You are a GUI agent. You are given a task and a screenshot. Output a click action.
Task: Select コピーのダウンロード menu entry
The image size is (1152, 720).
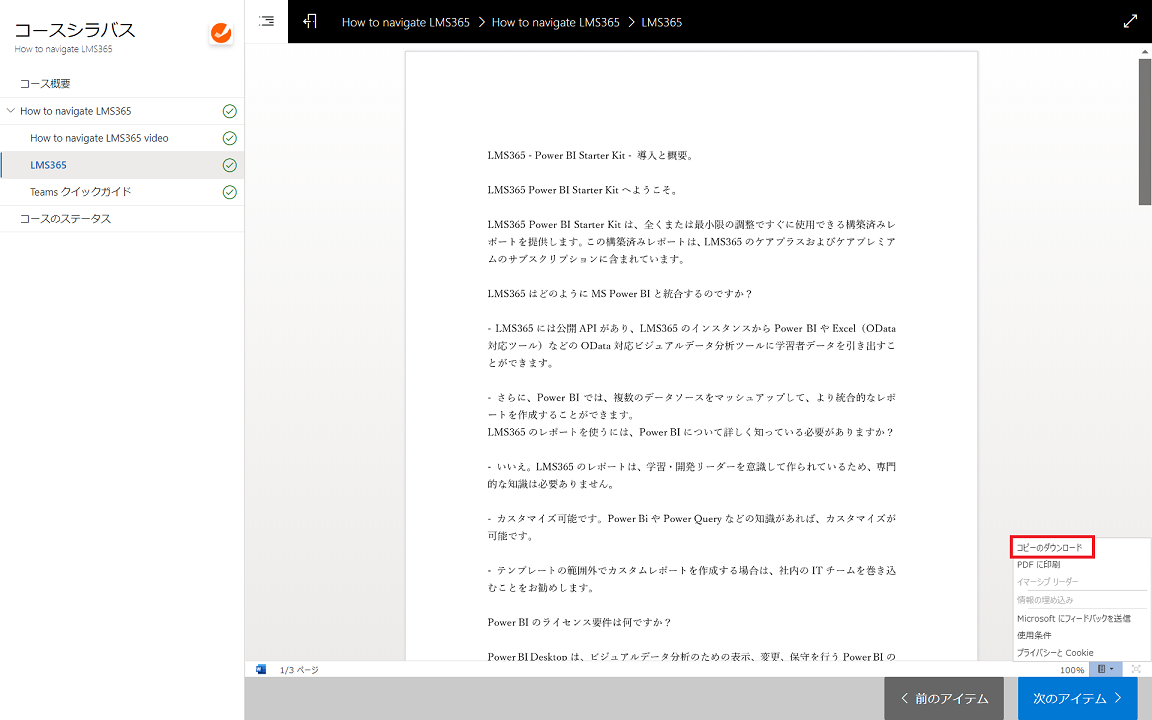[1050, 546]
